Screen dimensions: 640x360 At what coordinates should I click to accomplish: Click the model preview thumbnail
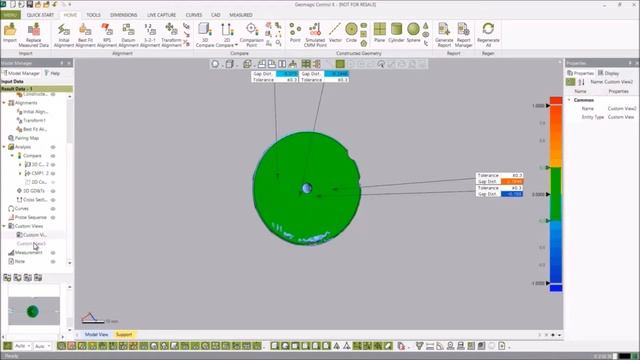pyautogui.click(x=33, y=311)
